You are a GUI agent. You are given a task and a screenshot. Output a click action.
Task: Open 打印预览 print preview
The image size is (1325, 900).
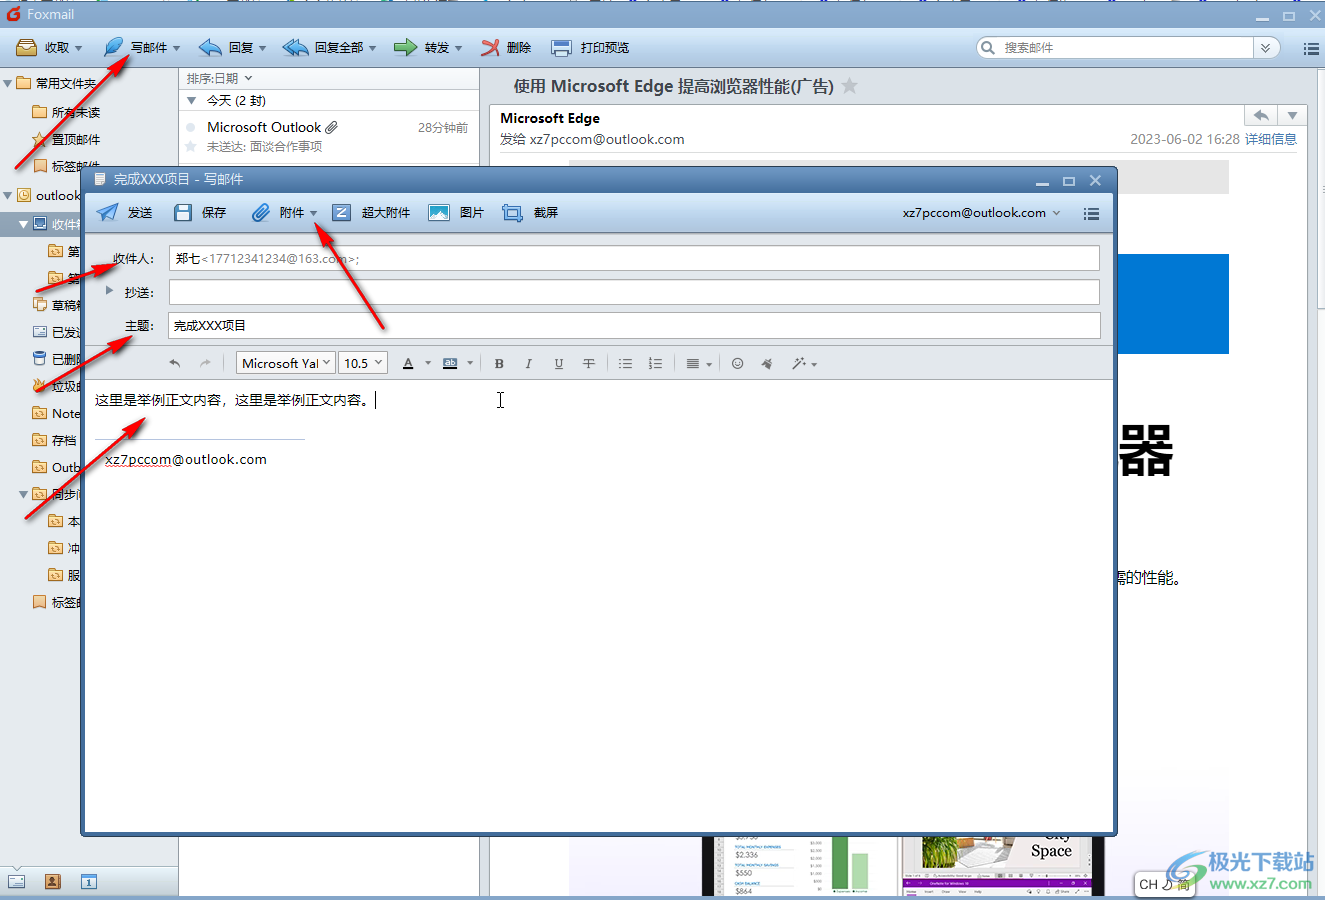coord(591,48)
